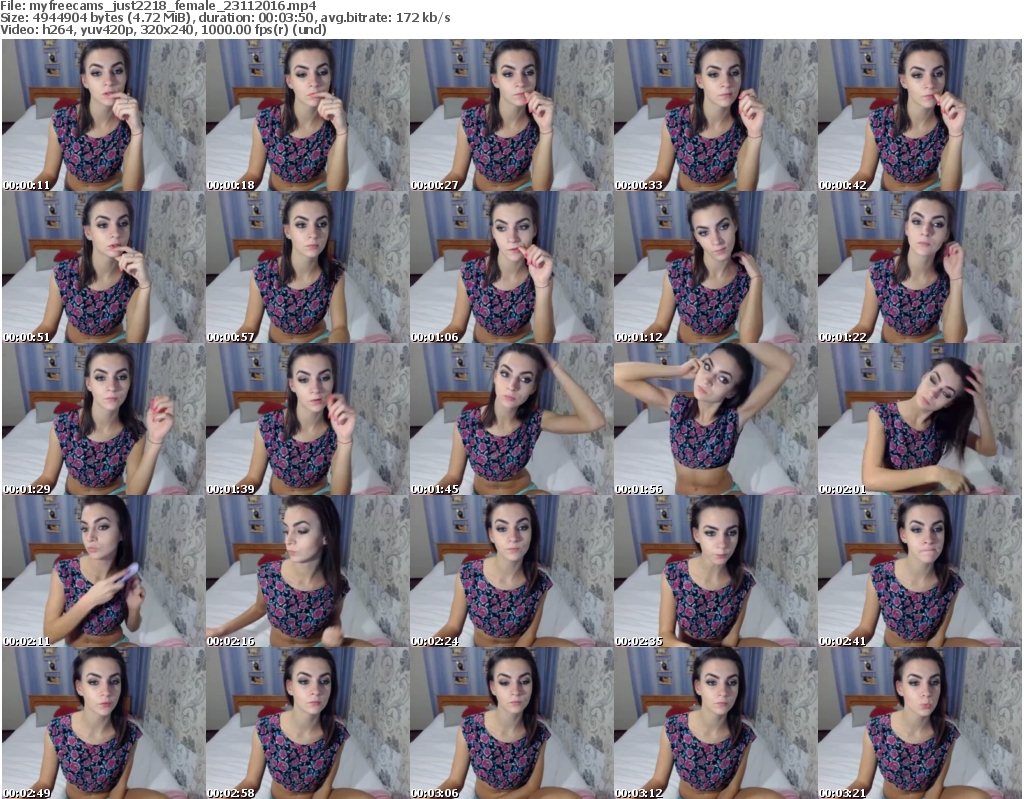This screenshot has height=799, width=1024.
Task: Pick the frame stamped 00:01:56
Action: pyautogui.click(x=715, y=419)
